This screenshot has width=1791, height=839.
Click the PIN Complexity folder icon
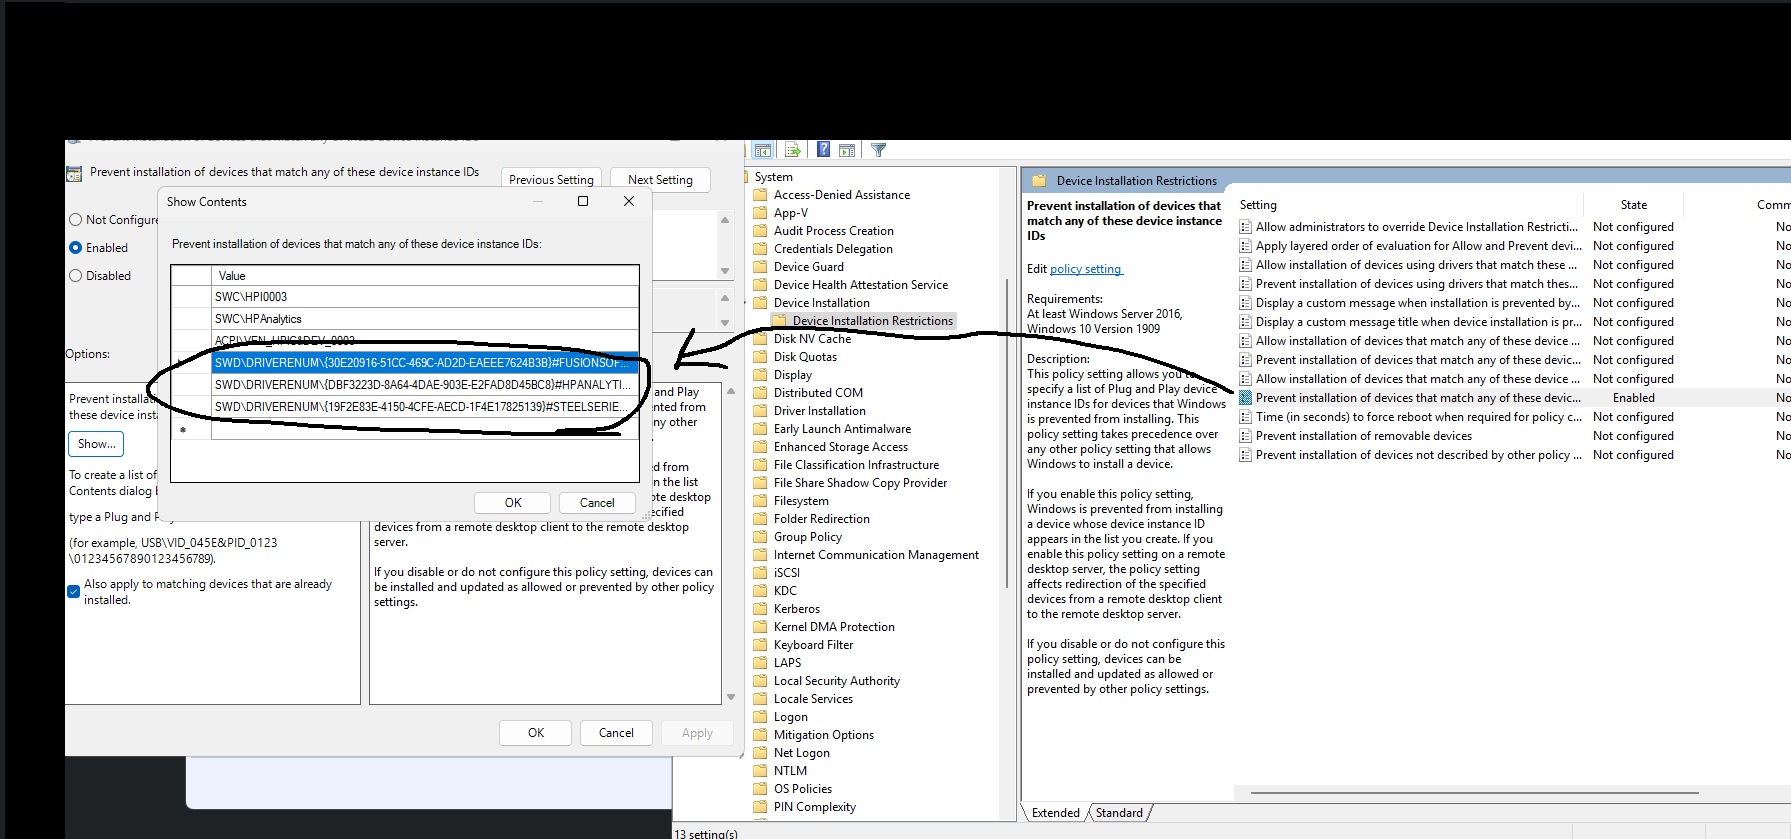760,807
